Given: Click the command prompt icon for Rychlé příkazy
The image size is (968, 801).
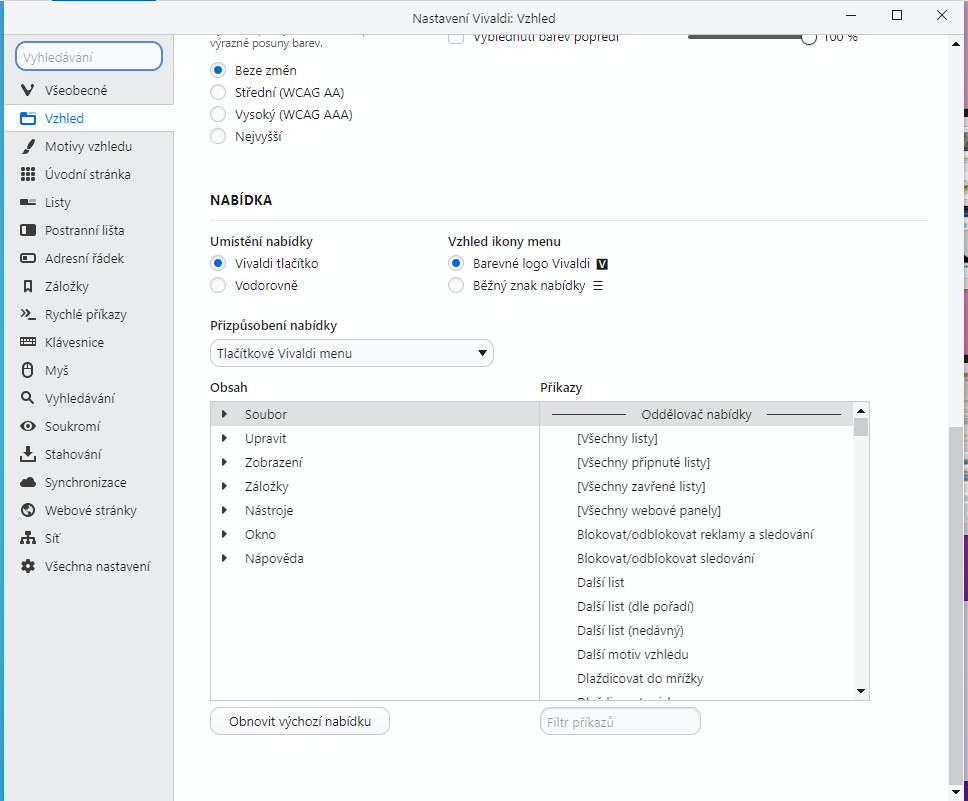Looking at the screenshot, I should 28,314.
